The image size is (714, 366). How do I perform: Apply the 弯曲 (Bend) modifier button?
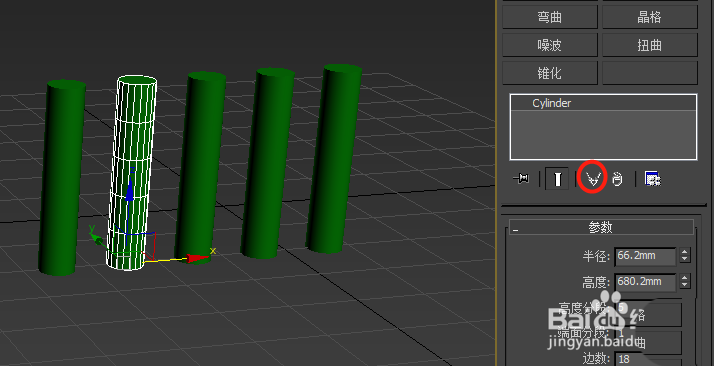[550, 17]
